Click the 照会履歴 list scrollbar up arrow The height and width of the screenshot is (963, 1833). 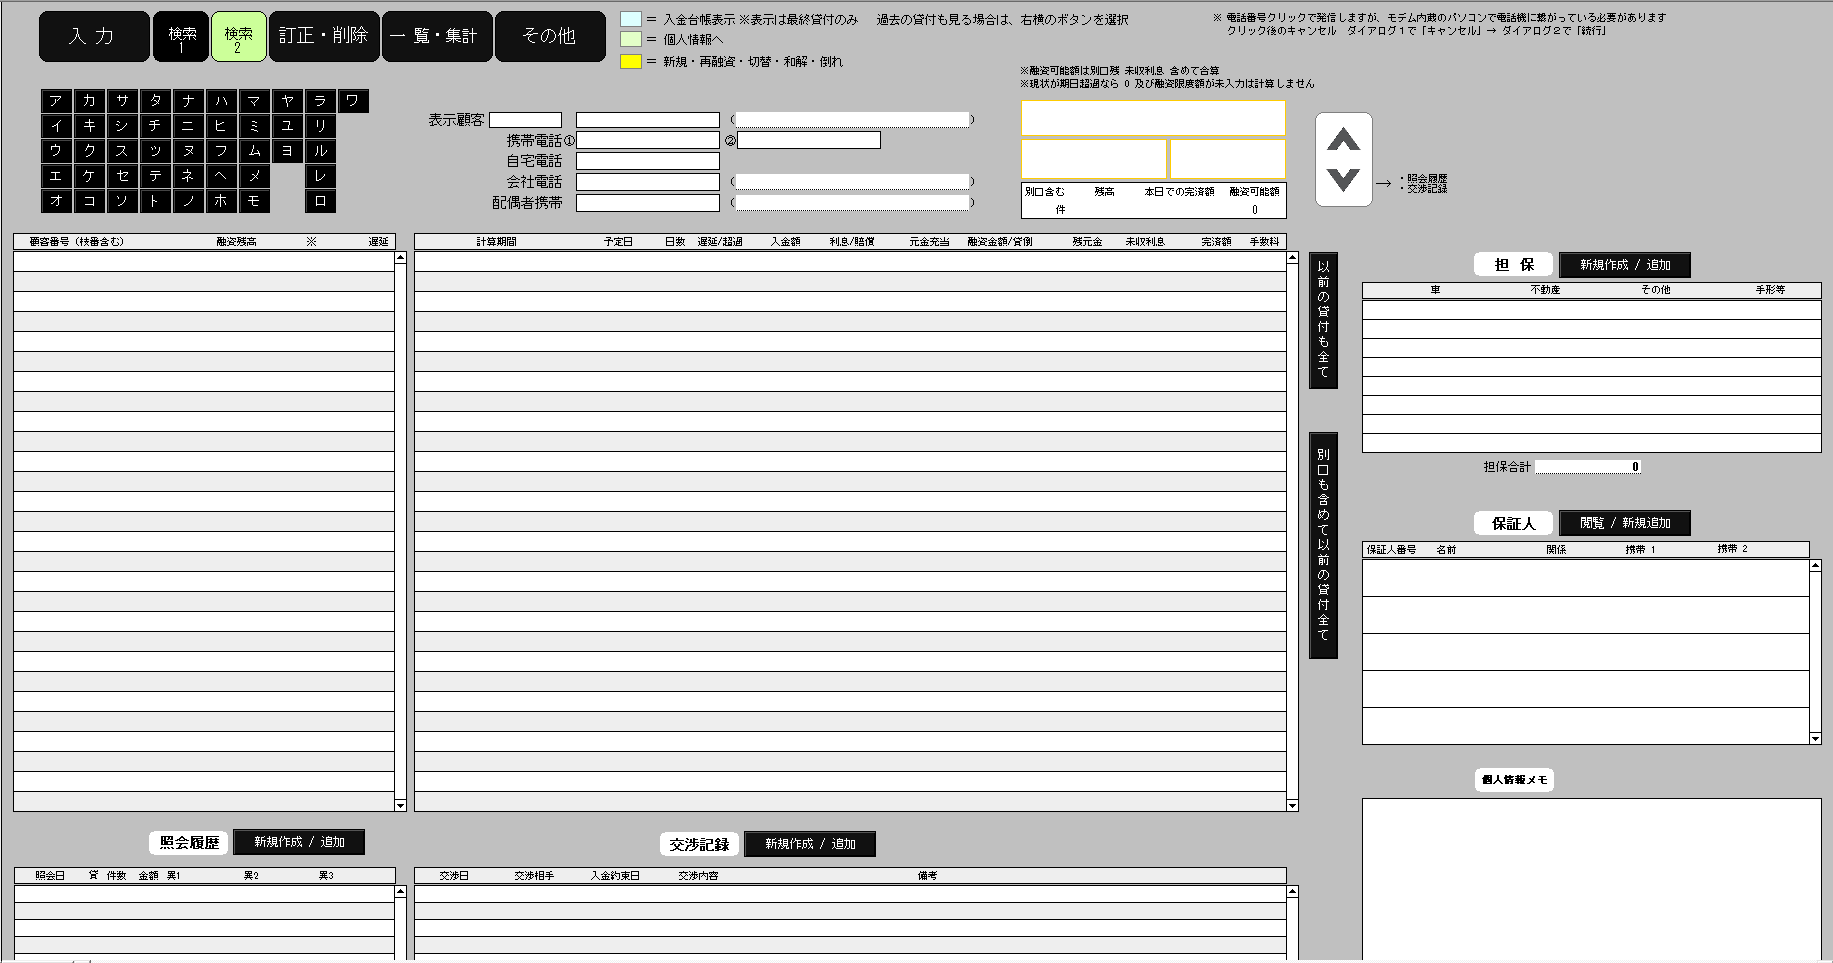(401, 891)
